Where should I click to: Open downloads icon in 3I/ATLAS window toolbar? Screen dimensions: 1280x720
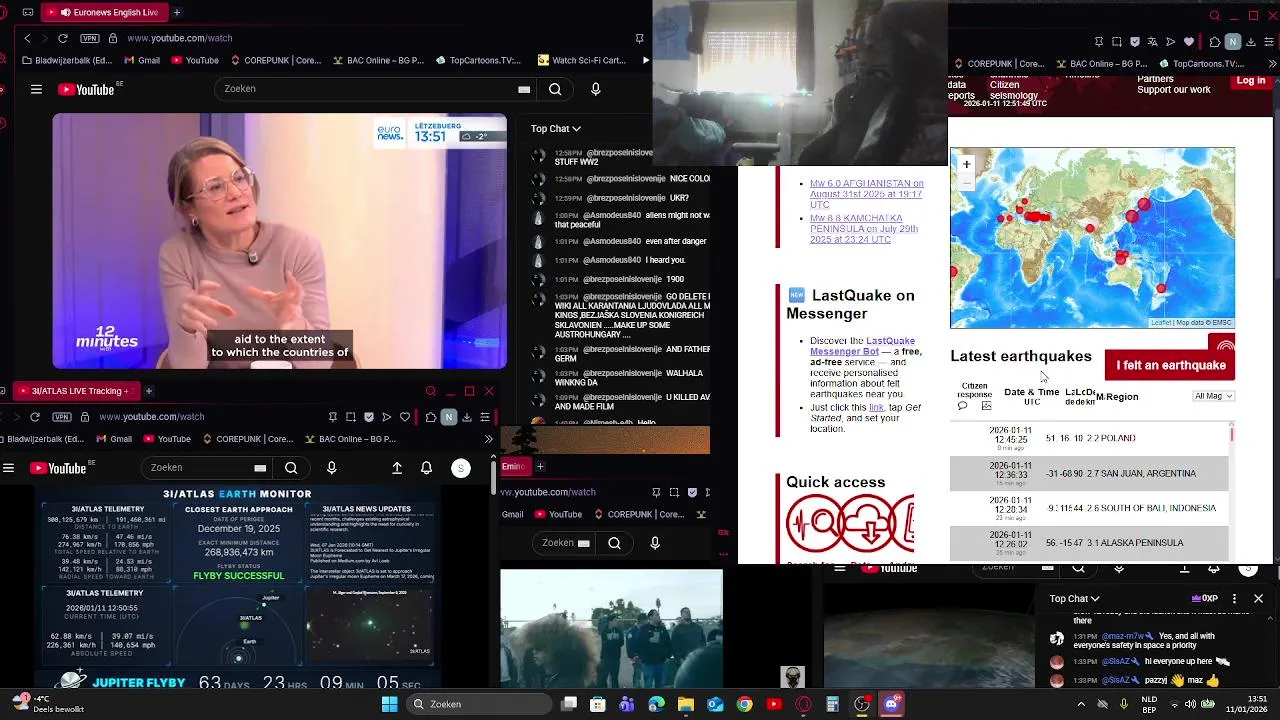coord(467,416)
